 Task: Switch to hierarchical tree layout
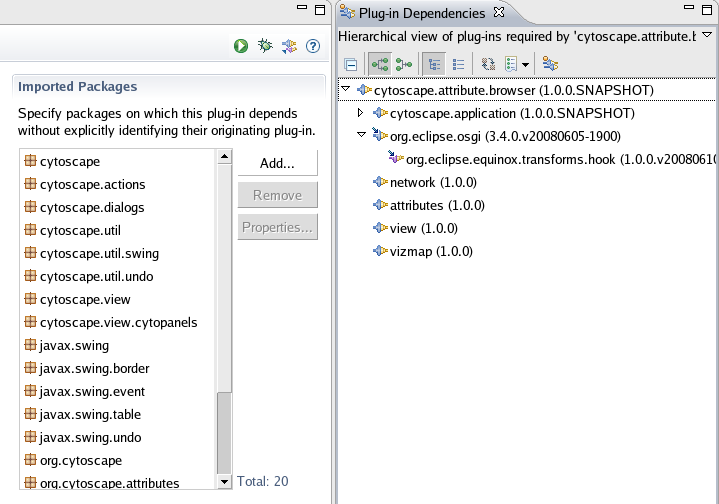pos(434,64)
